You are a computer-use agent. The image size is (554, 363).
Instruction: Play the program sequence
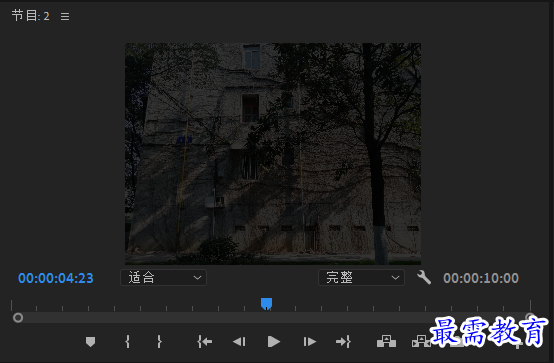274,341
